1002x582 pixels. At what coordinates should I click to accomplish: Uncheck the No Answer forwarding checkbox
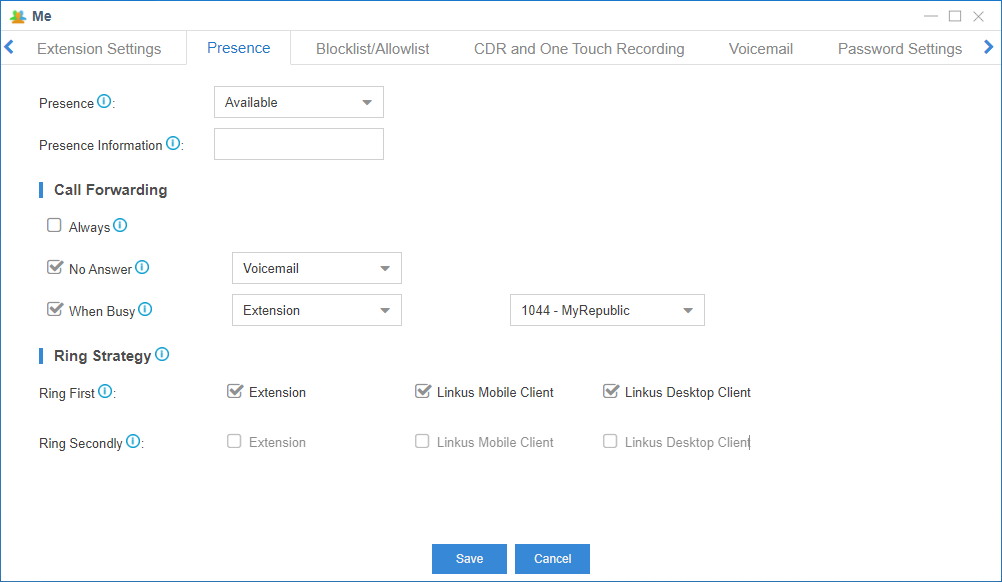54,268
